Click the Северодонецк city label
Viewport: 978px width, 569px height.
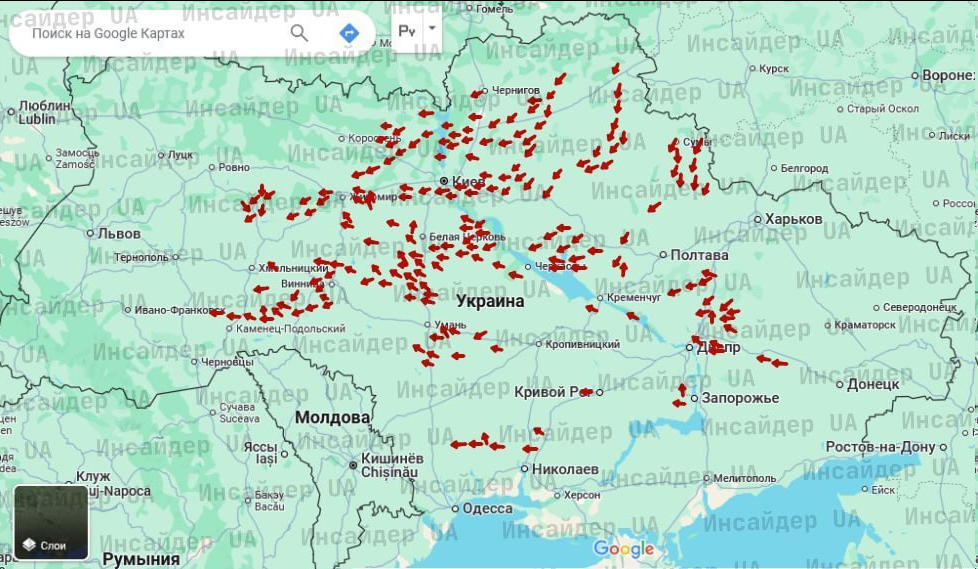tap(920, 308)
